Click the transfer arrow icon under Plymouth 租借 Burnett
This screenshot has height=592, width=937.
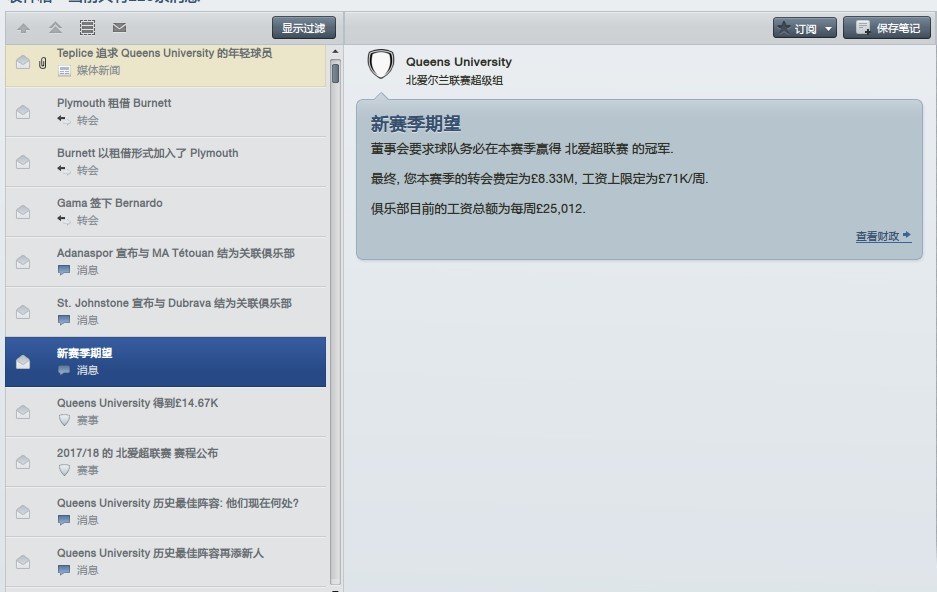63,119
